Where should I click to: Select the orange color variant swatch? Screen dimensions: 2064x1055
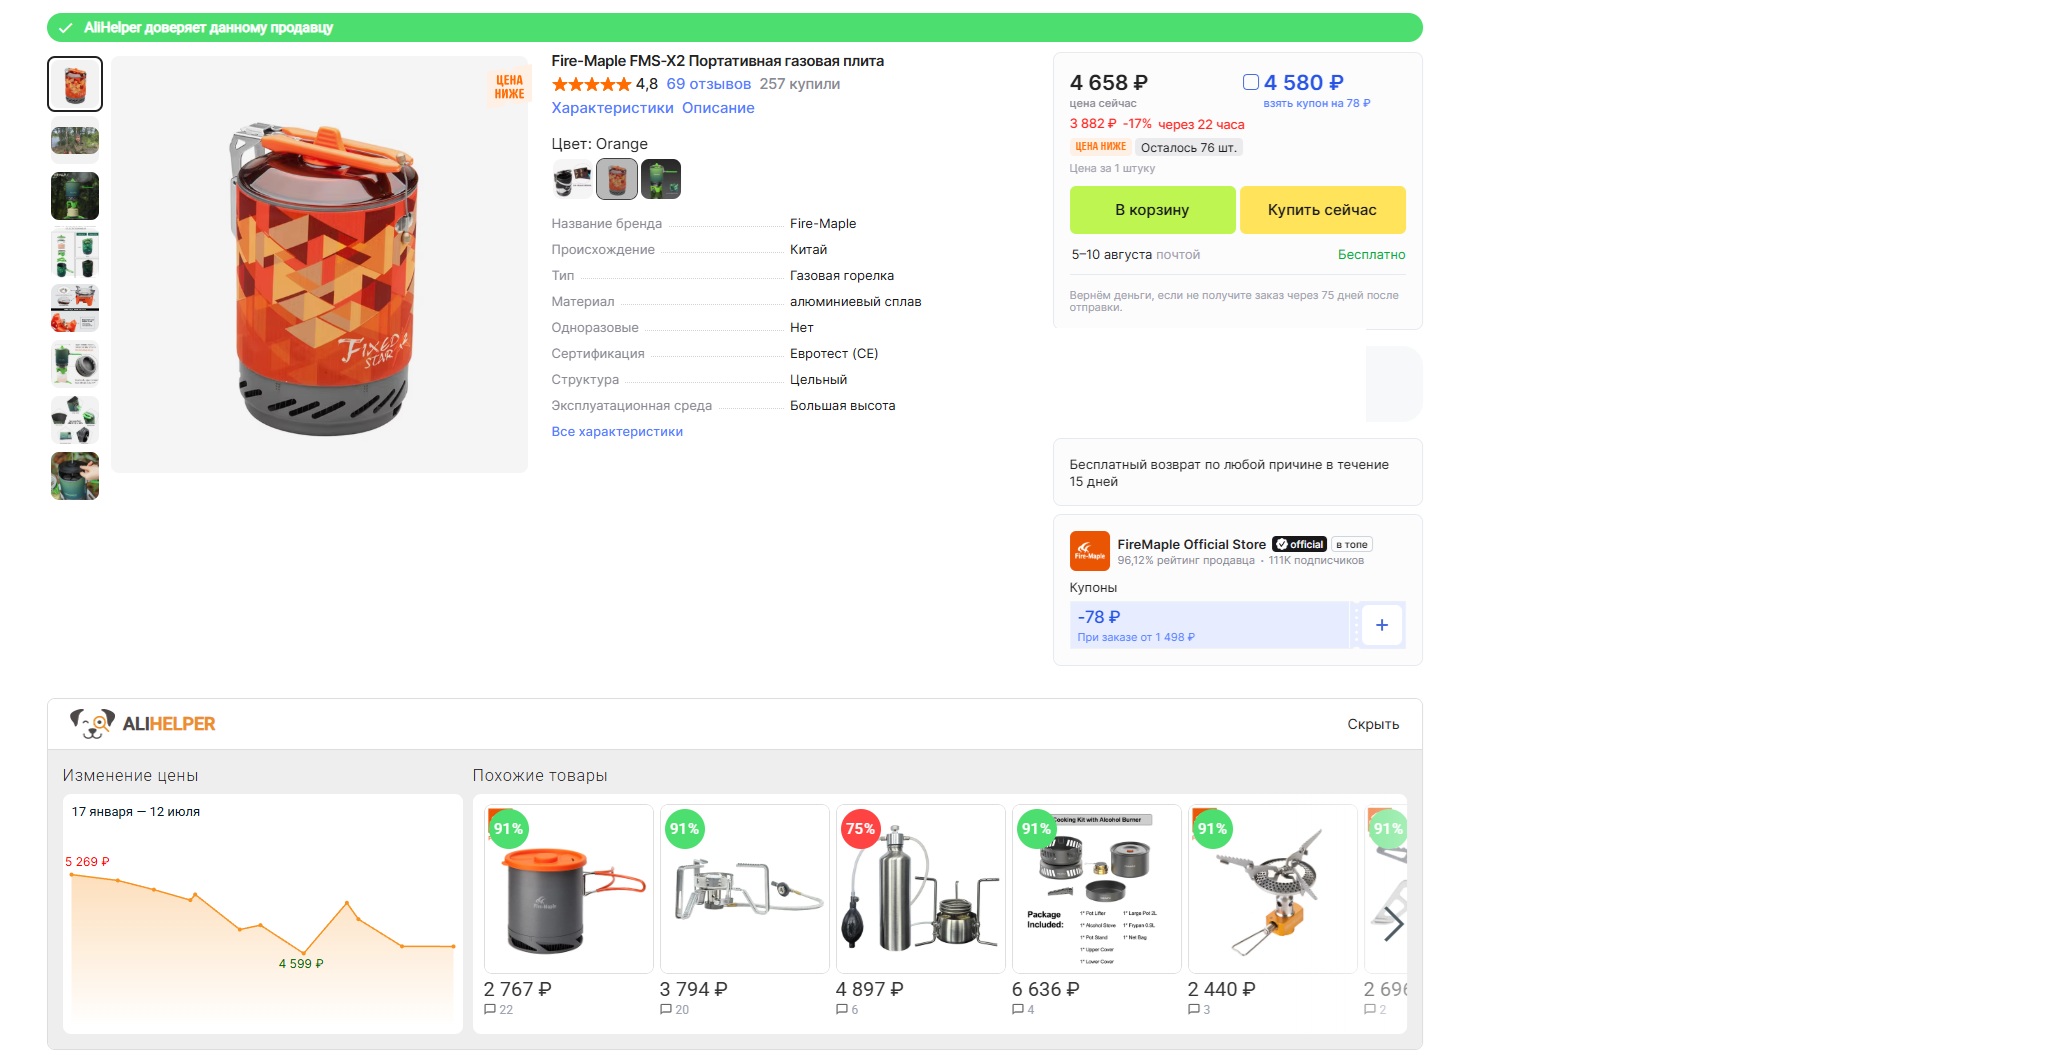(x=617, y=180)
